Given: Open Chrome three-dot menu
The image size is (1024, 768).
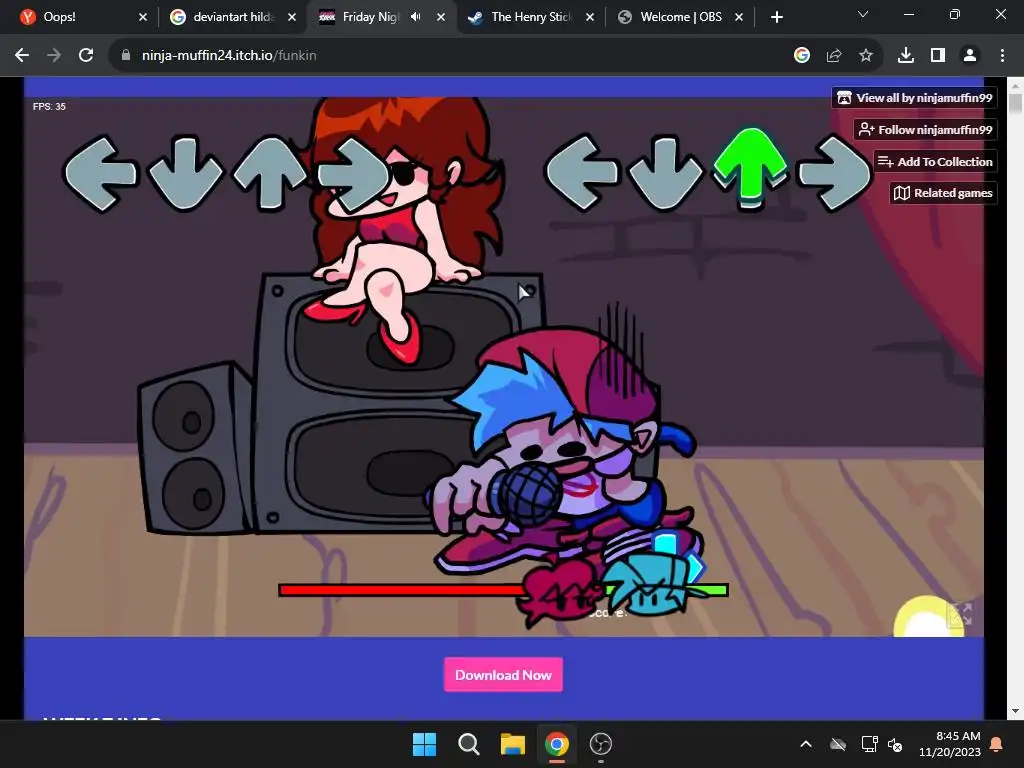Looking at the screenshot, I should coord(1002,56).
